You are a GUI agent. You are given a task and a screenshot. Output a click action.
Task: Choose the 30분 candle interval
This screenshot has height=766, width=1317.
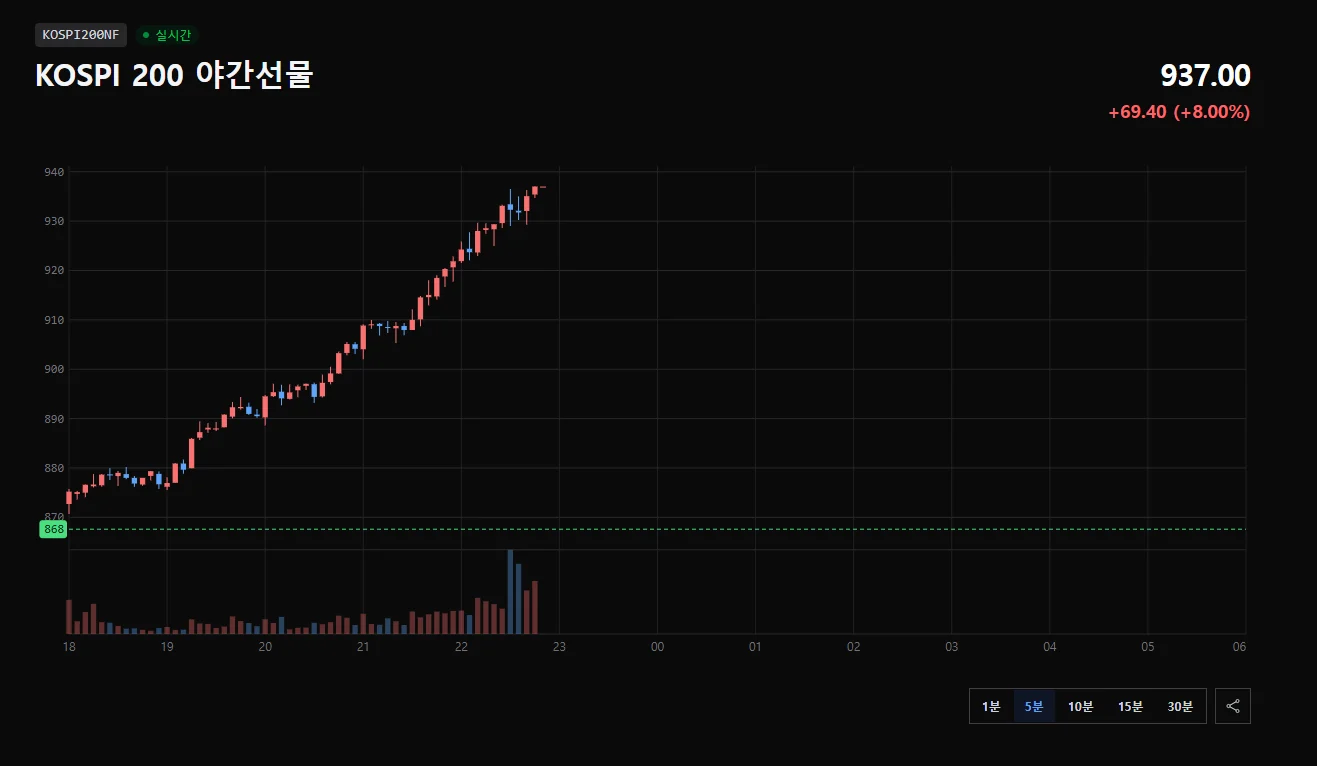[x=1180, y=706]
